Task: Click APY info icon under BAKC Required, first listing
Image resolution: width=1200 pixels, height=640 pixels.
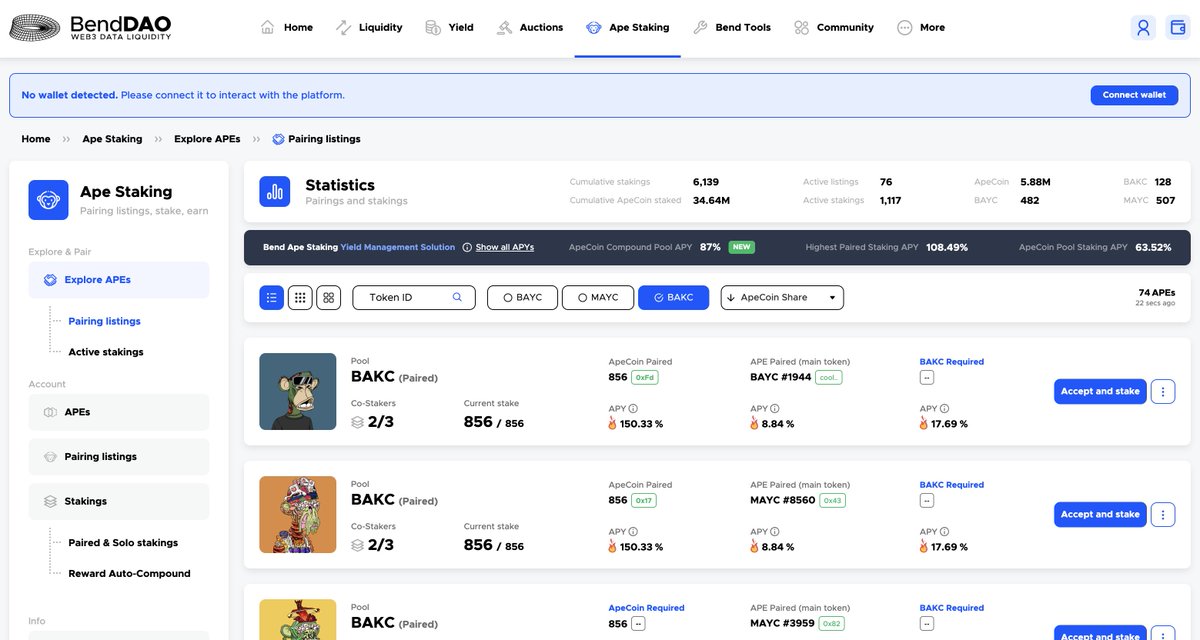Action: tap(944, 408)
